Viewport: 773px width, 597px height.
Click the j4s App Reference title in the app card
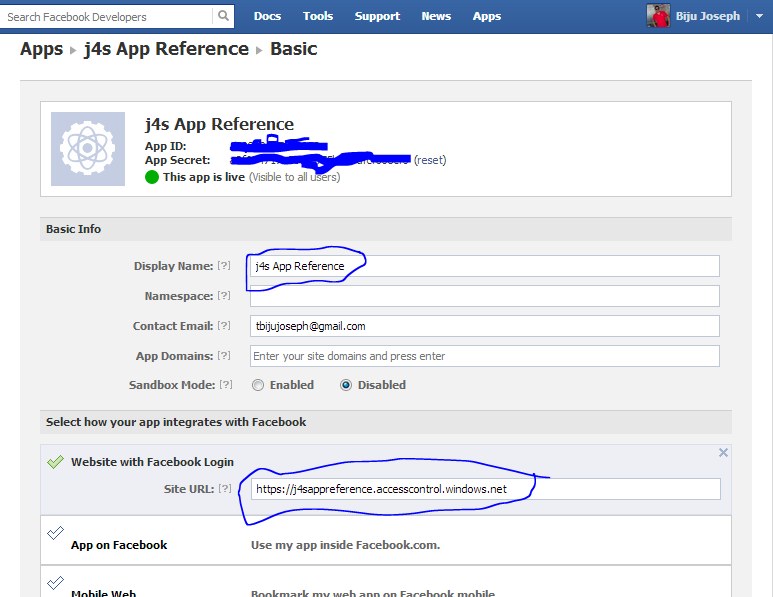click(x=219, y=124)
